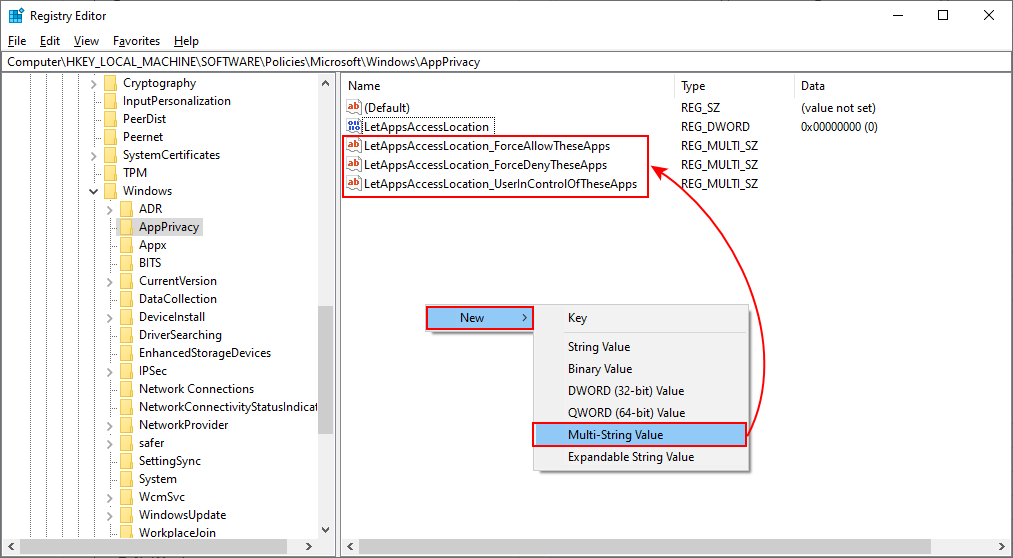Viewport: 1013px width, 558px height.
Task: Click the AppPrivacy folder icon
Action: click(127, 227)
